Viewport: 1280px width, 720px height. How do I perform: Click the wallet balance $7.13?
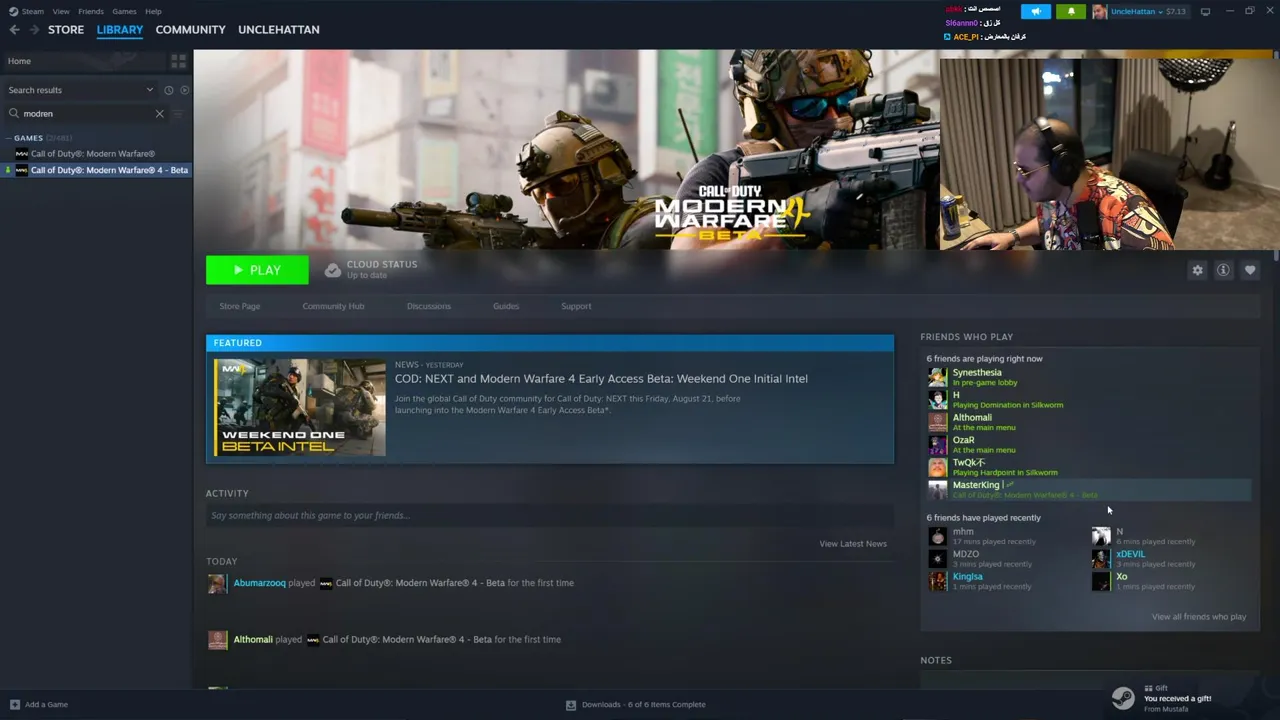tap(1175, 12)
